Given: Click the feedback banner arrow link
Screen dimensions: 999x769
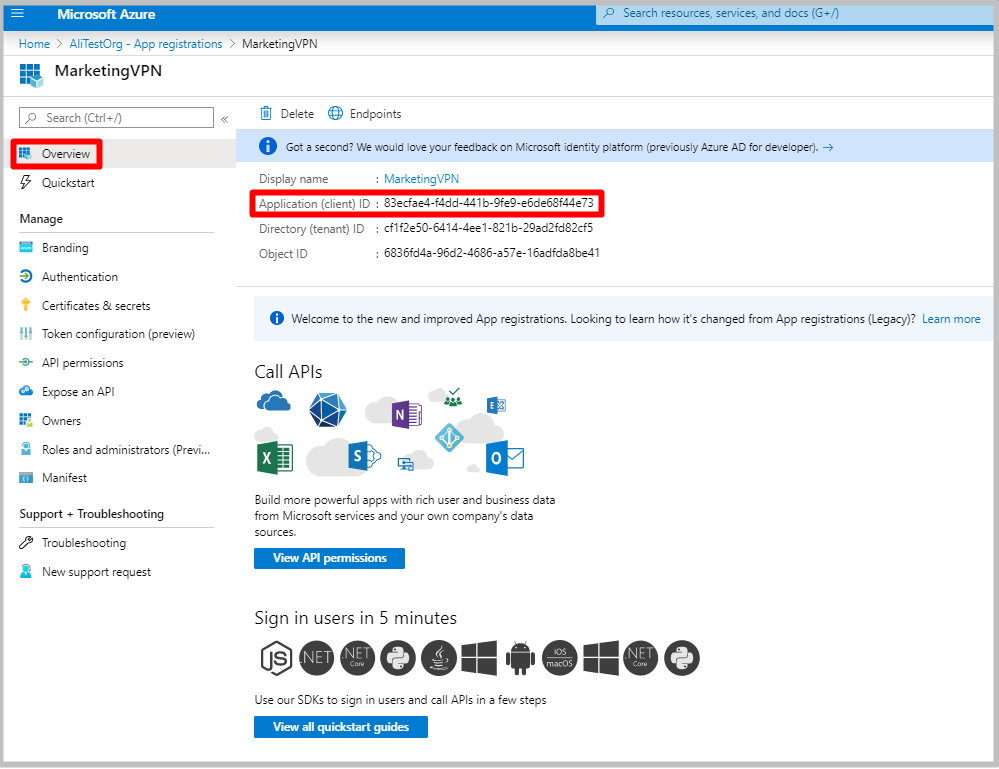Looking at the screenshot, I should (x=828, y=148).
